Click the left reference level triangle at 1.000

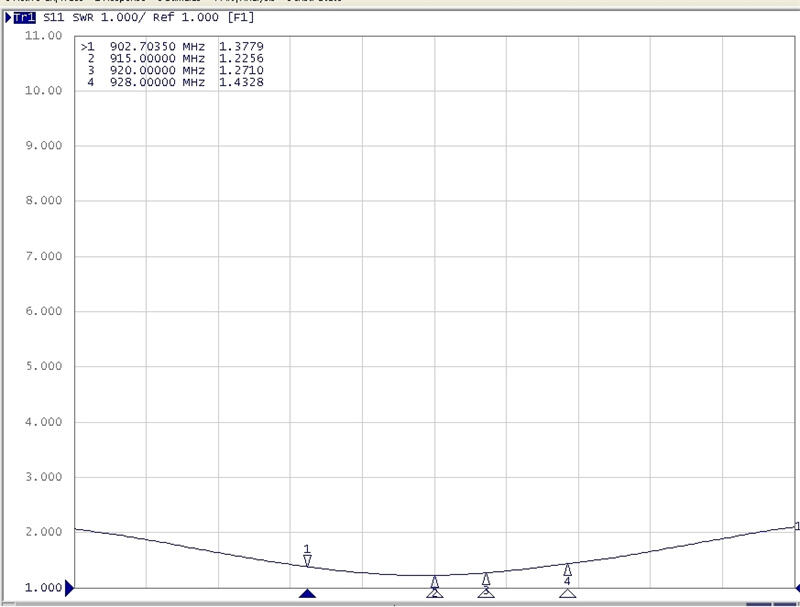tap(70, 589)
